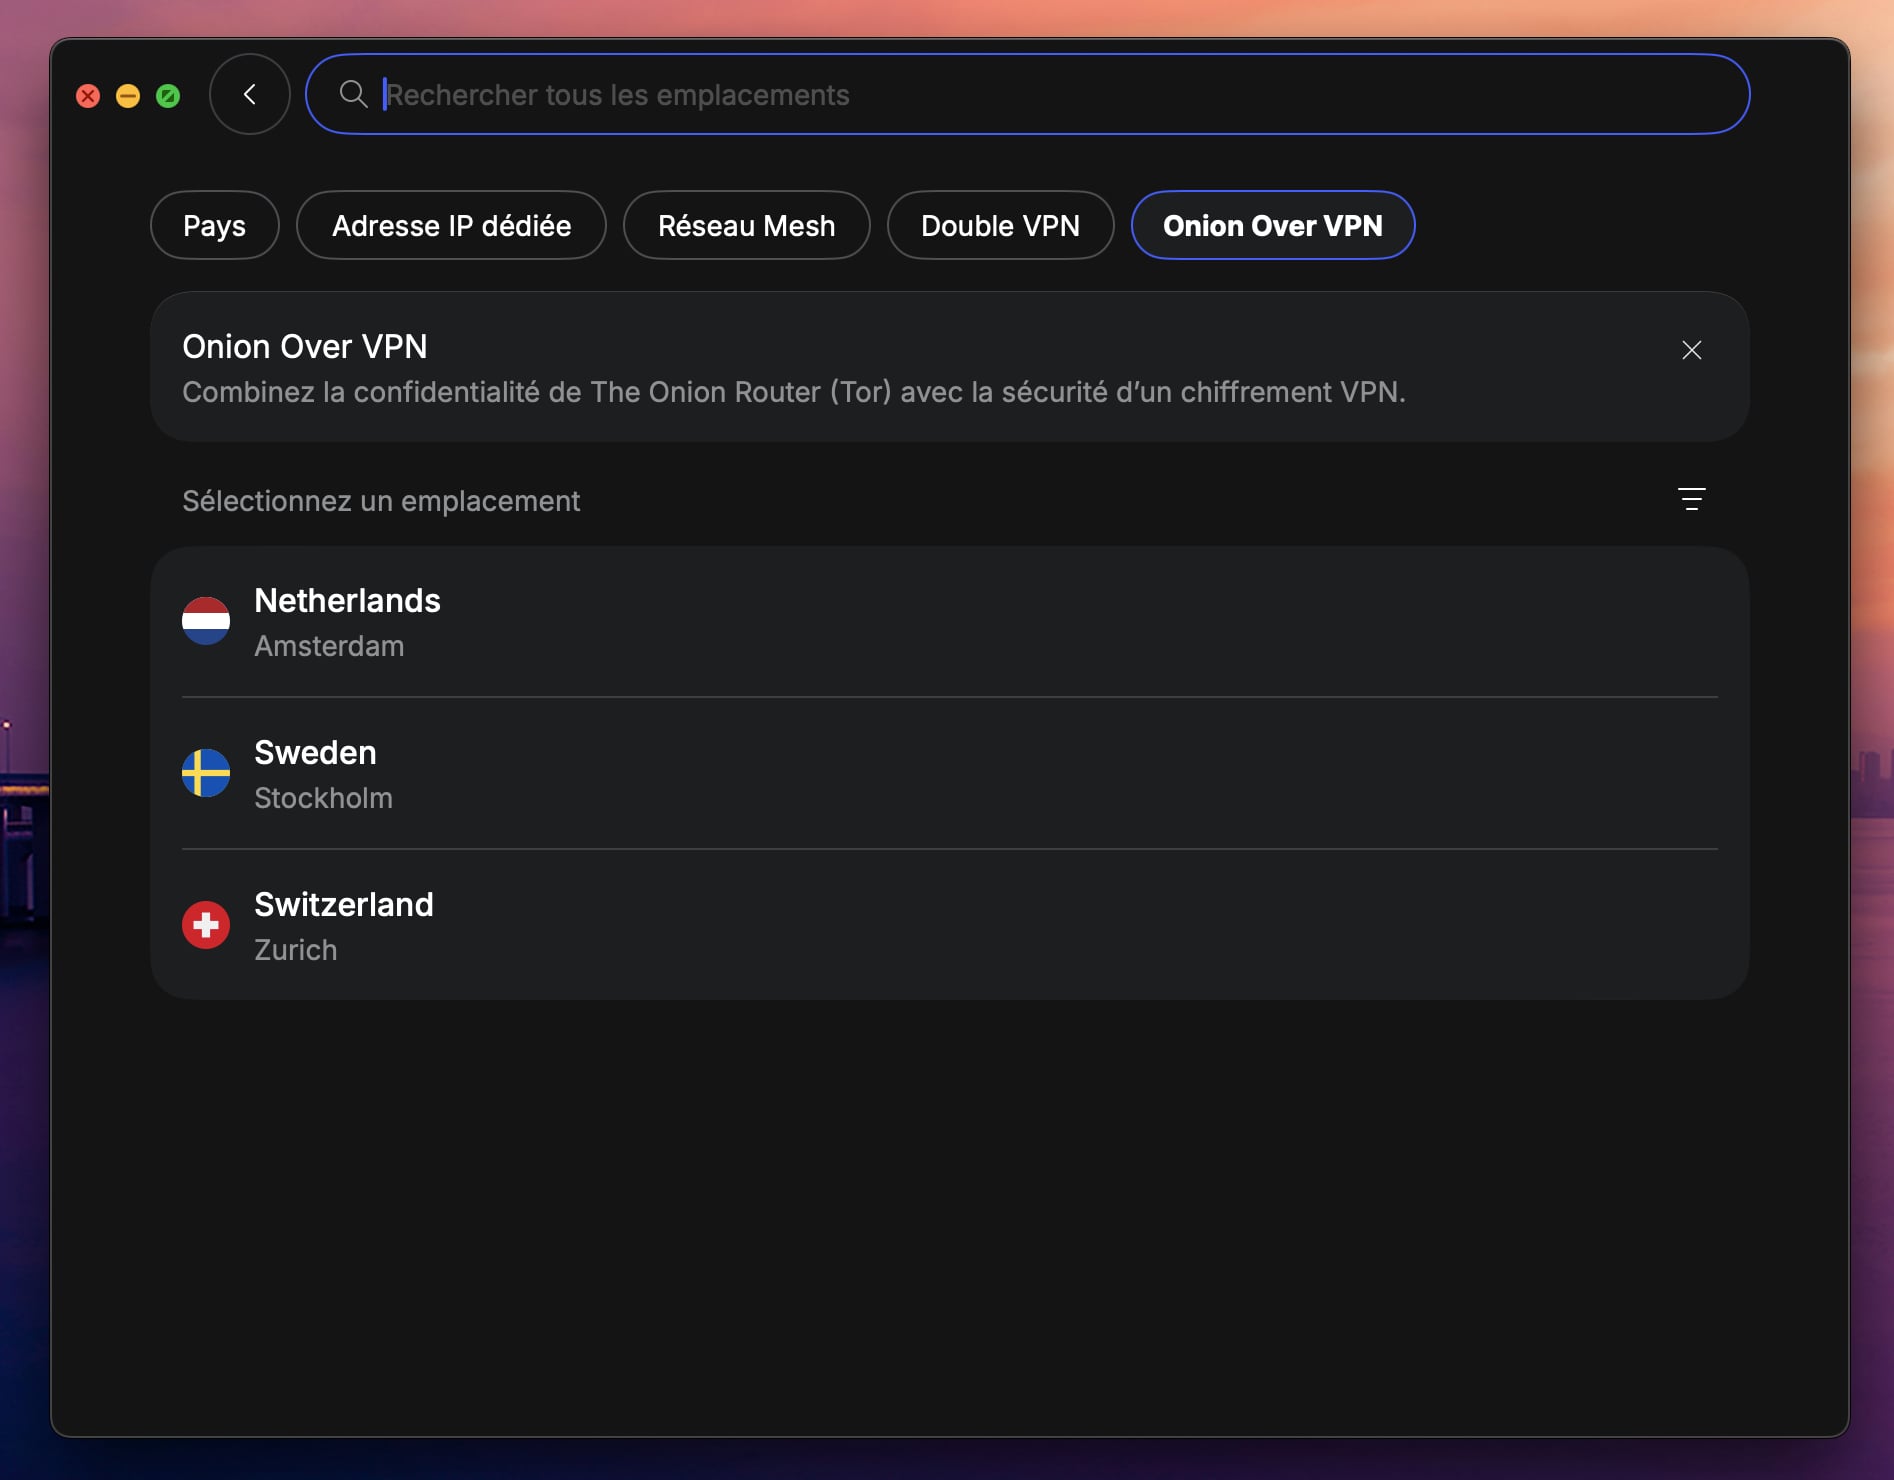
Task: Open the sort filter icon
Action: pos(1691,499)
